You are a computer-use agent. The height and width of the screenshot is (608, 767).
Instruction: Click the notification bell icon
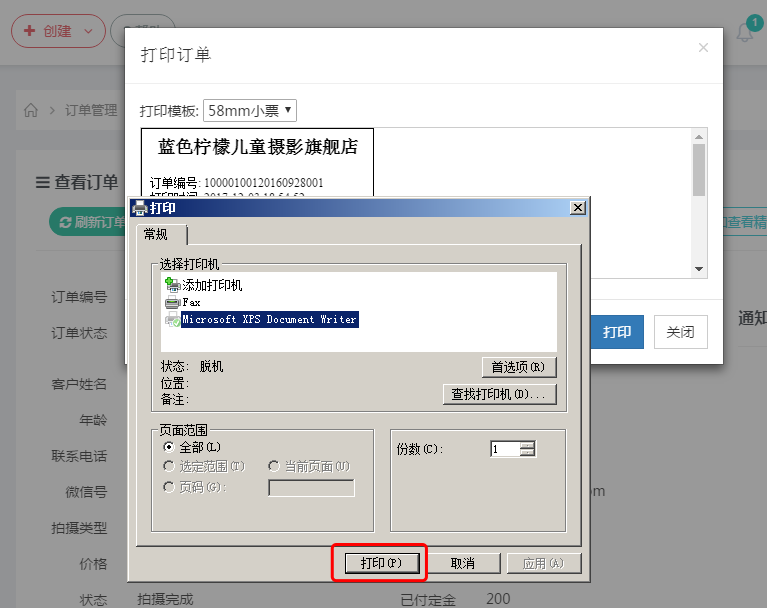coord(745,33)
